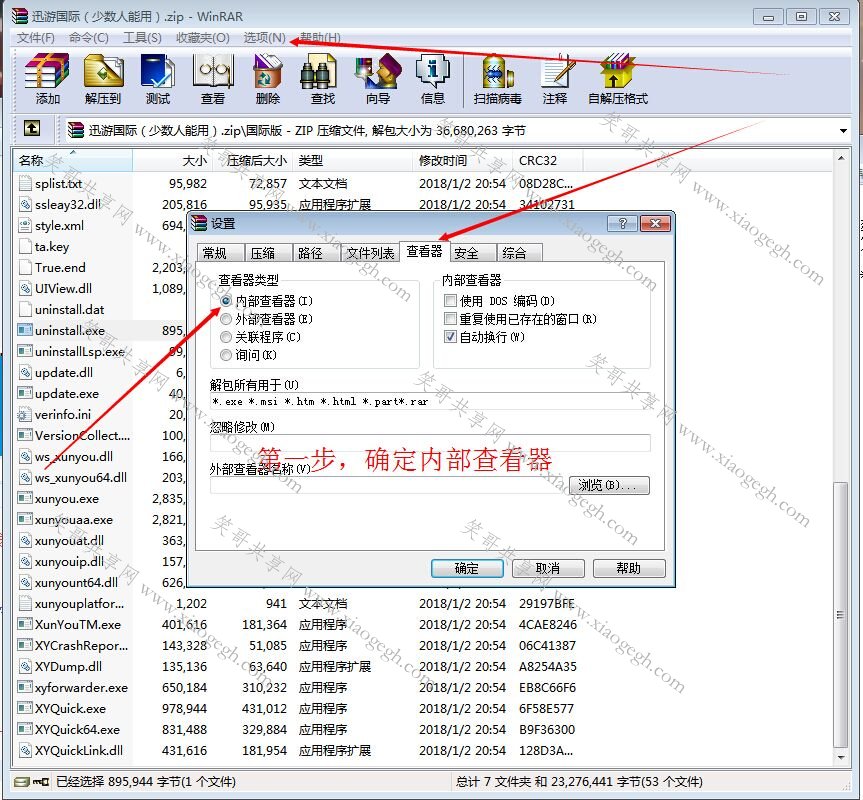Click the 解压到 (Extract to) toolbar icon
This screenshot has width=863, height=800.
click(103, 70)
